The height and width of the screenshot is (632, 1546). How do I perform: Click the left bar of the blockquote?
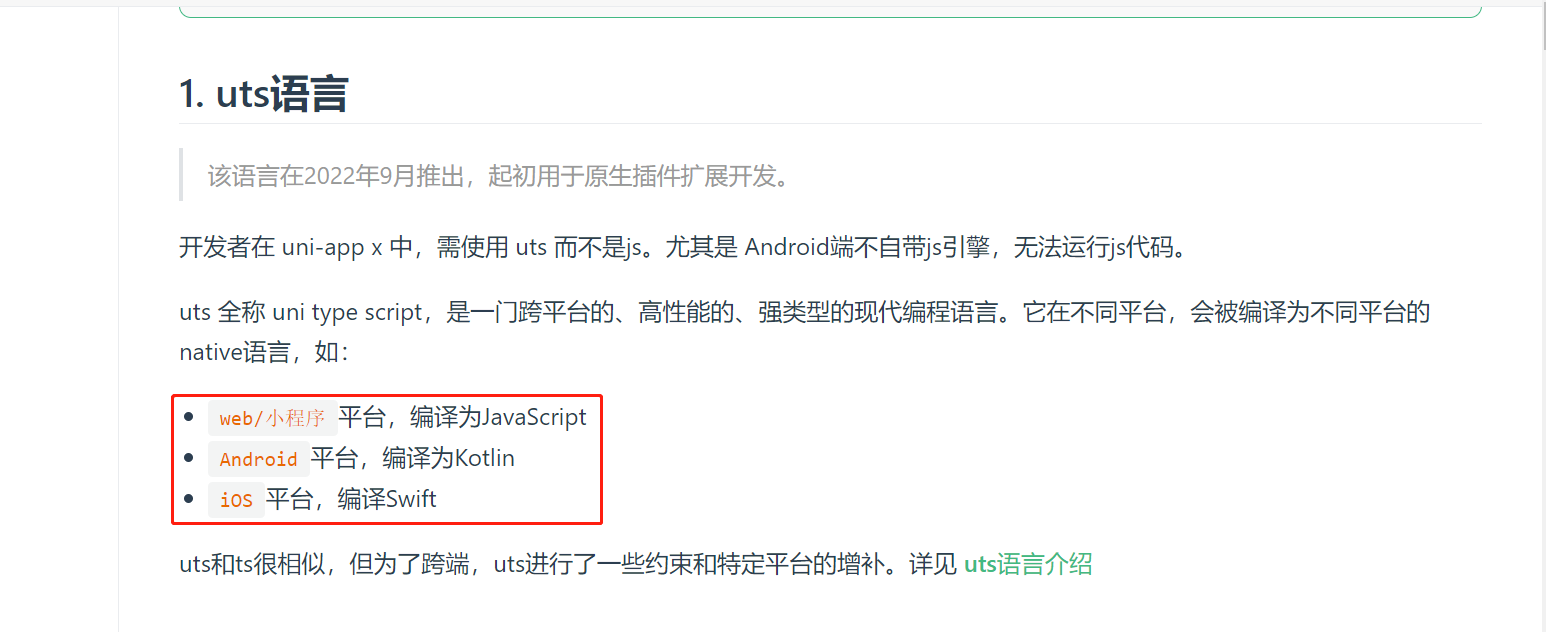(181, 175)
